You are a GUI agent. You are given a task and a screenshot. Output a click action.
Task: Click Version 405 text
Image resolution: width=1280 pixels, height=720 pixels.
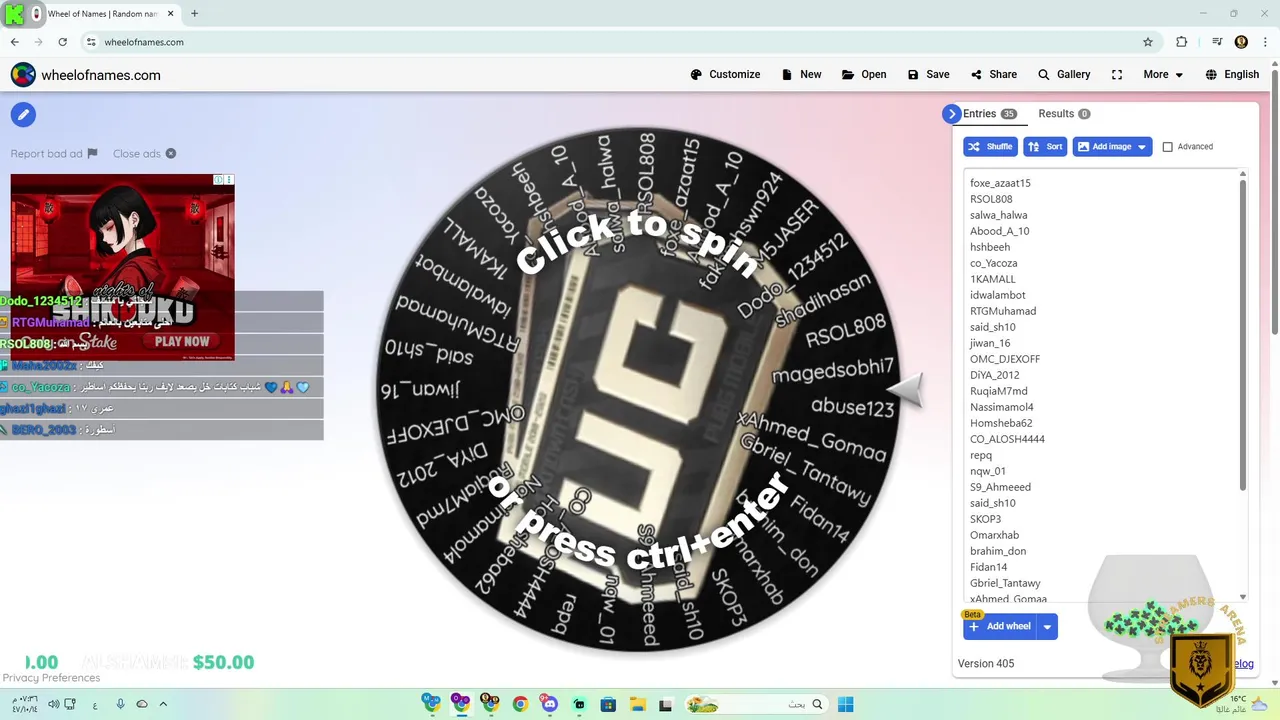pos(985,664)
